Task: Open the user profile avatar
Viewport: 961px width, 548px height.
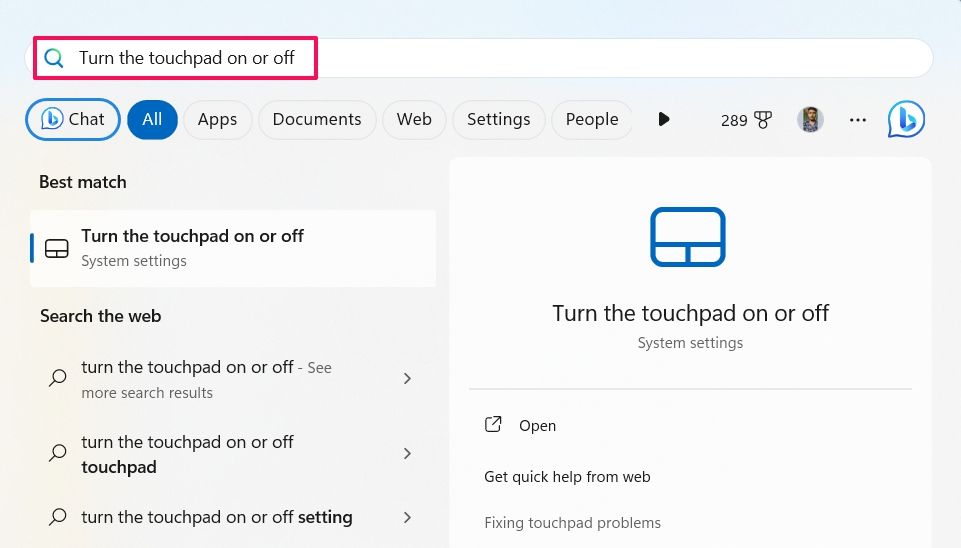Action: [x=810, y=120]
